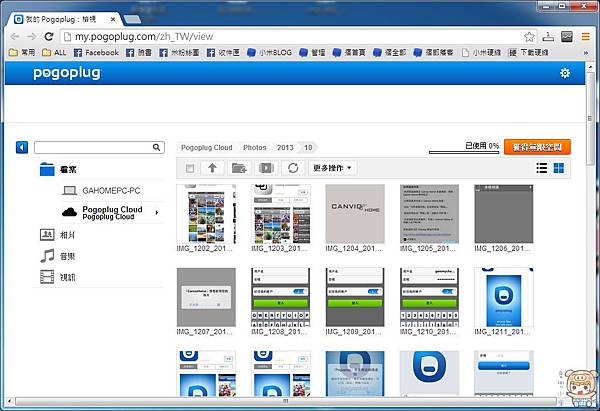
Task: Click the IMG_1204_201... file name
Action: (x=354, y=249)
